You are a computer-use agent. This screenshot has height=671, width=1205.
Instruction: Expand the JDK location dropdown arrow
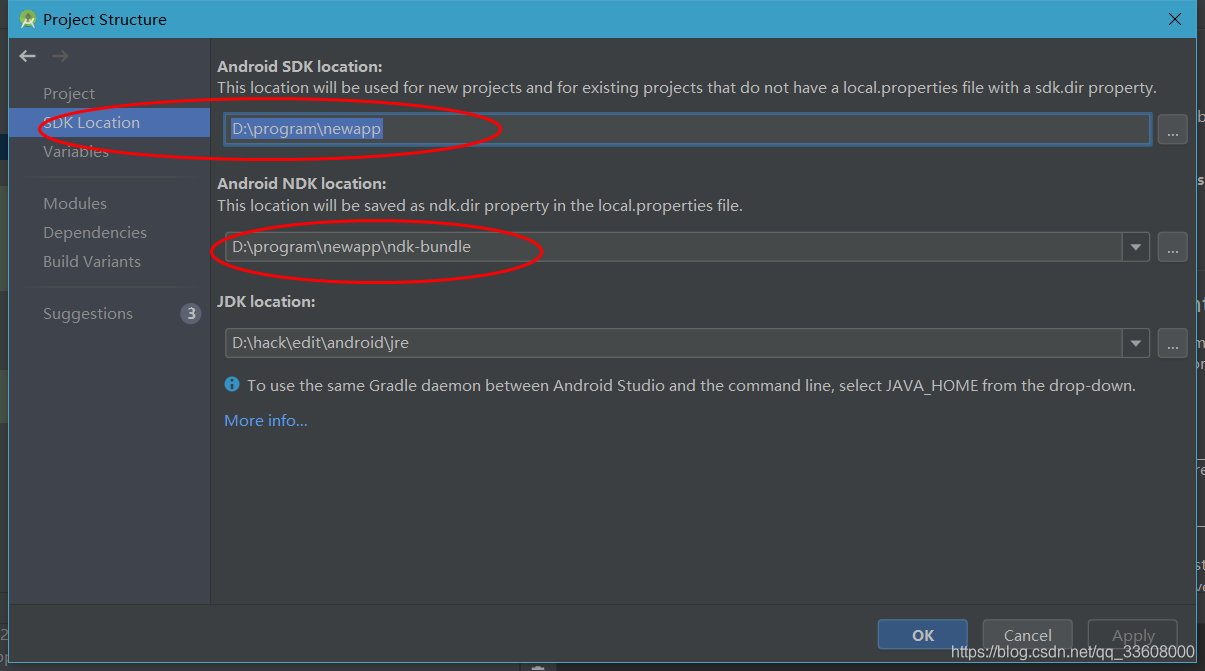point(1136,342)
